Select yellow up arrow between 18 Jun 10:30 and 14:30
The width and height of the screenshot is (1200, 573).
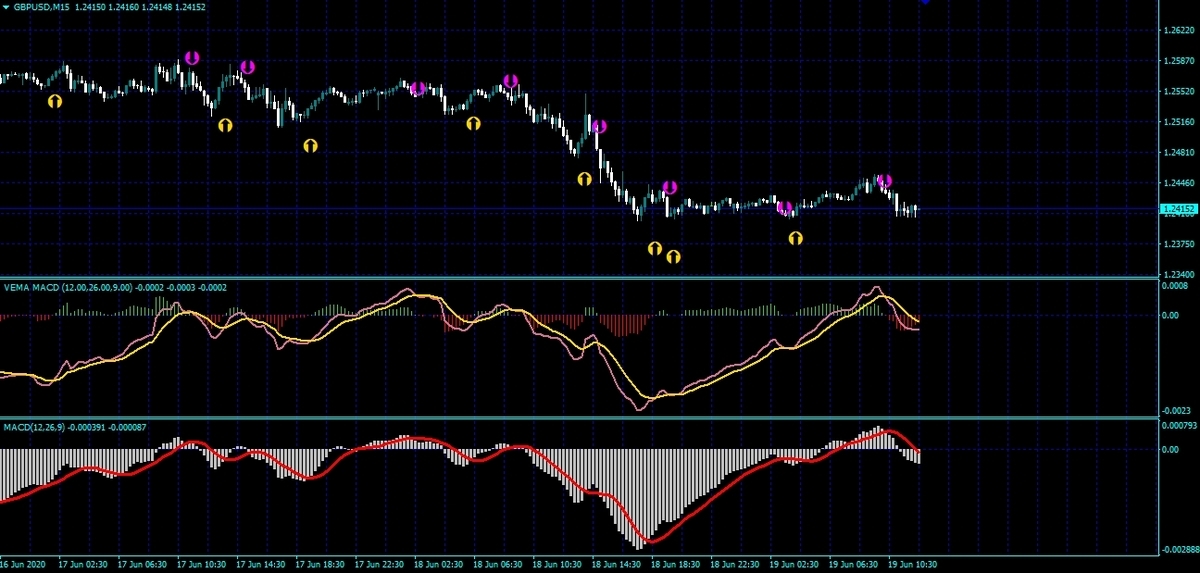585,179
